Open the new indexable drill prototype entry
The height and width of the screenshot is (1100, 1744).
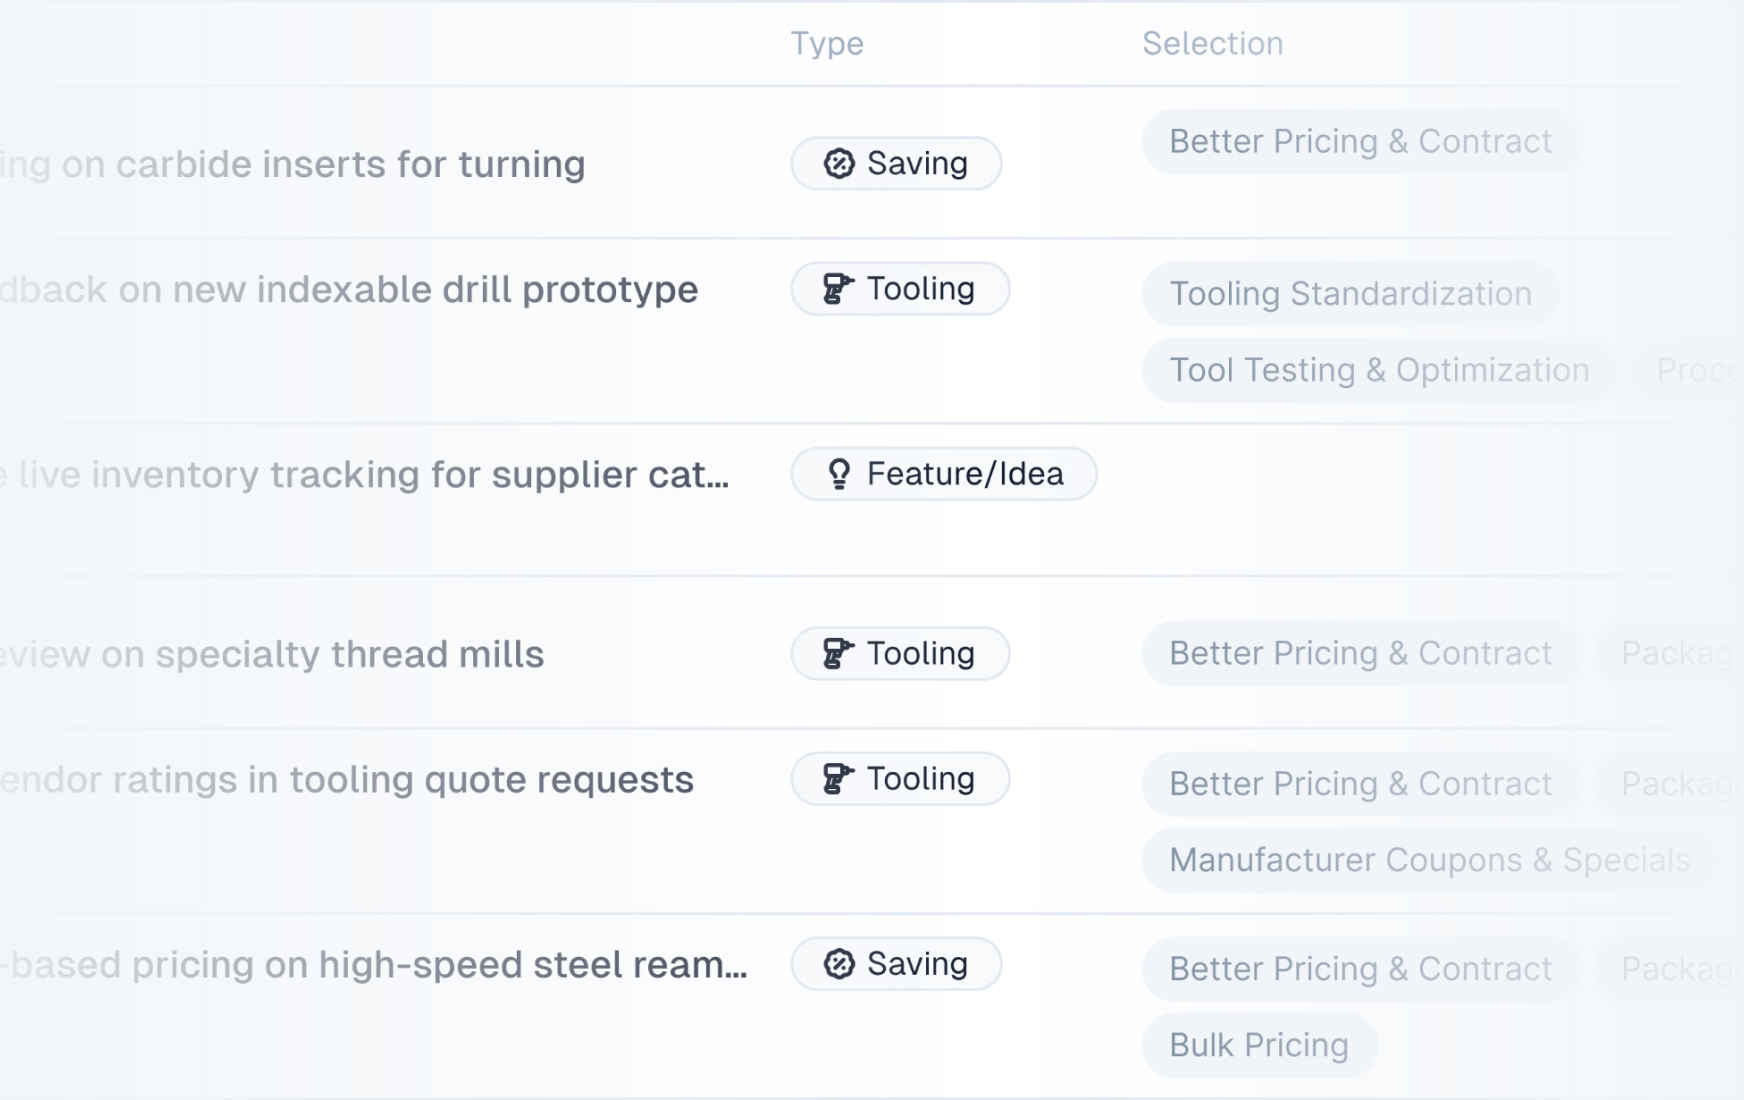(349, 290)
